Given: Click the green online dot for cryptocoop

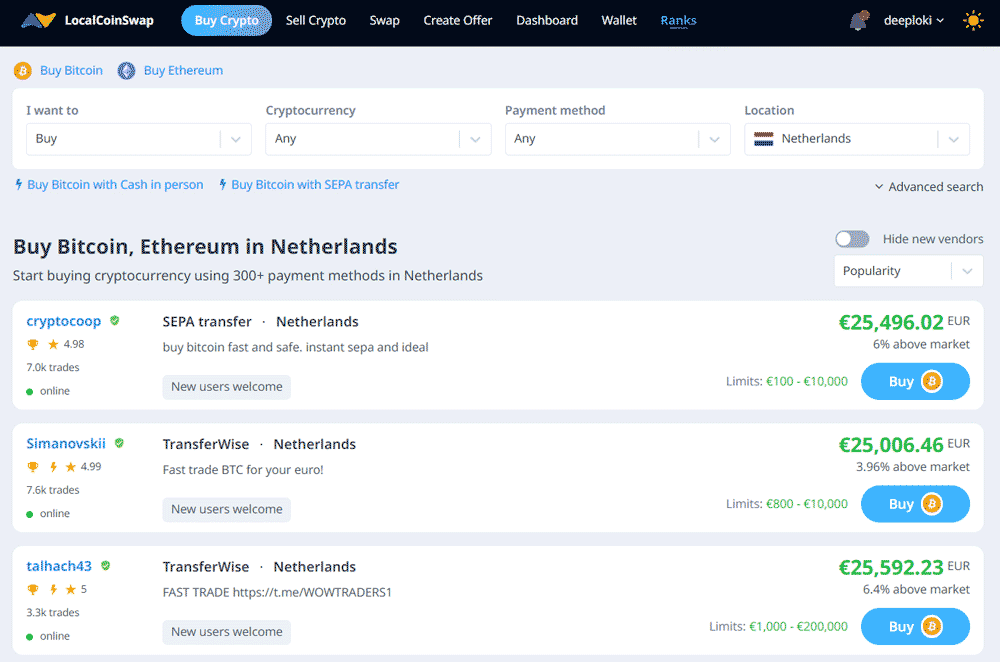Looking at the screenshot, I should [x=29, y=392].
